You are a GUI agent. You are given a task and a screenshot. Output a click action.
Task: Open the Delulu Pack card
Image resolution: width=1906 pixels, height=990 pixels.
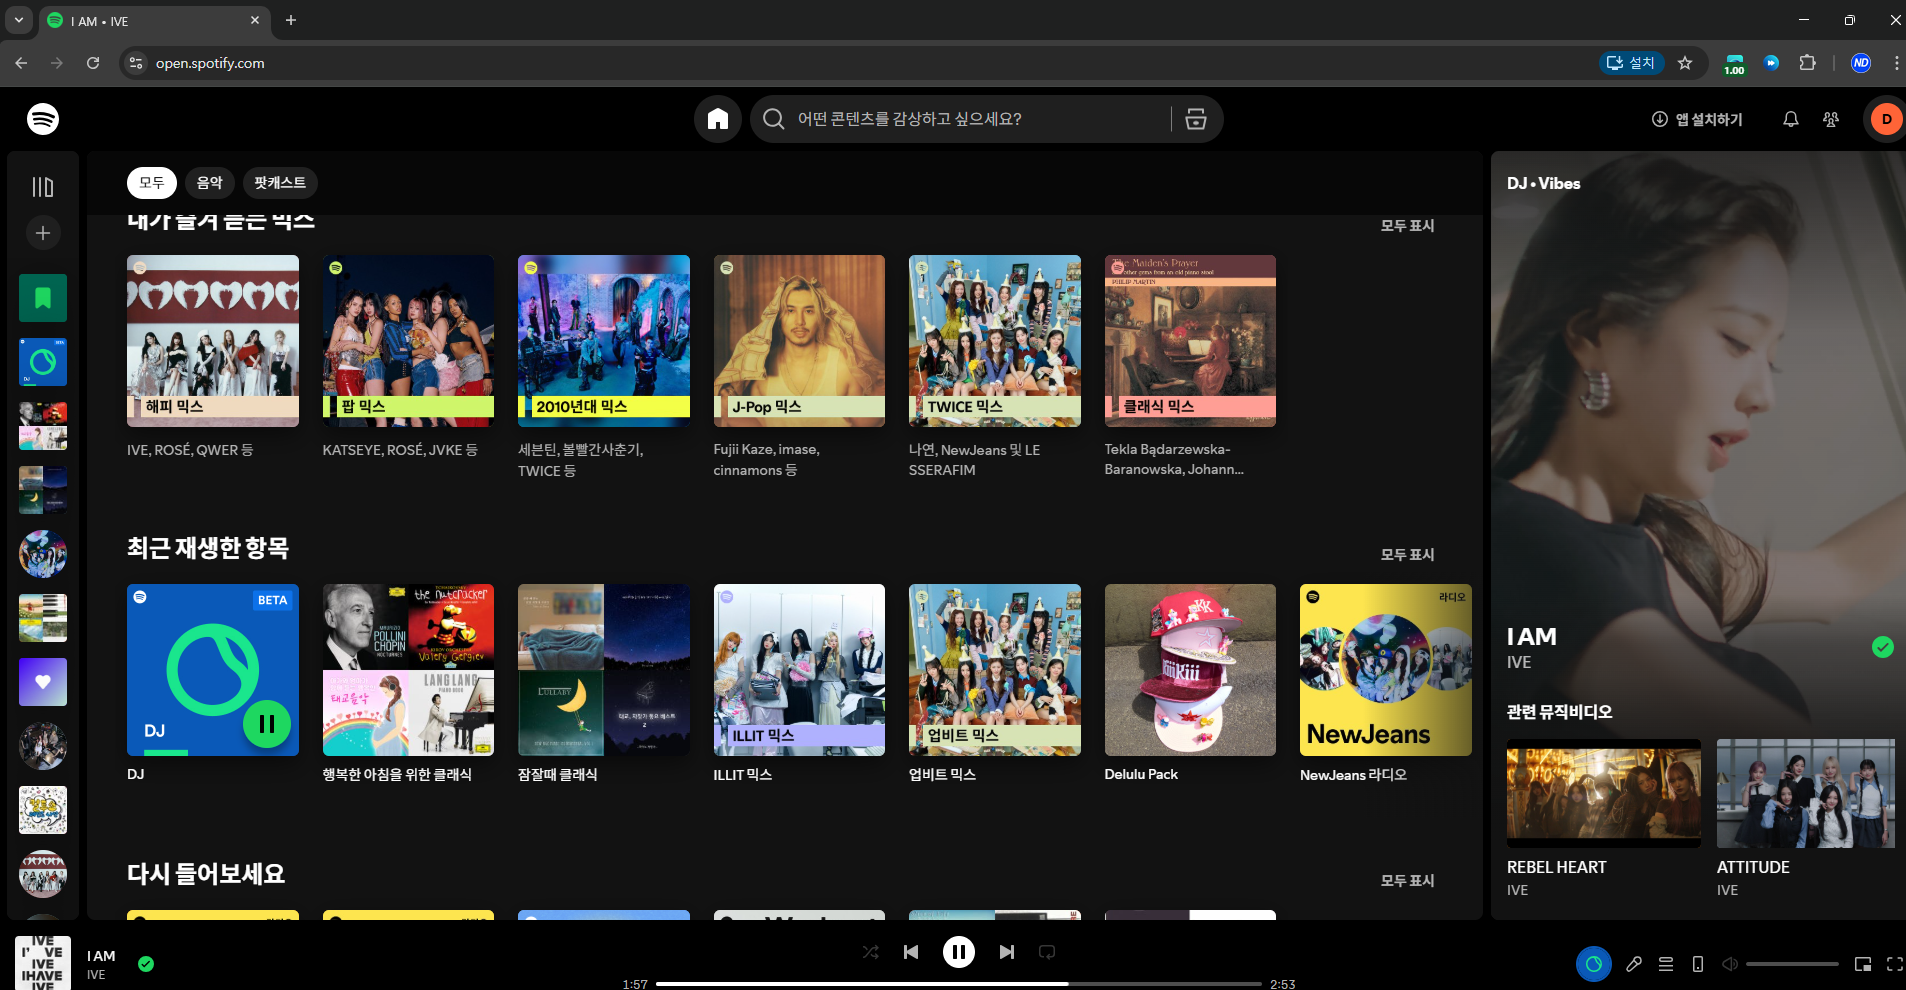point(1190,670)
